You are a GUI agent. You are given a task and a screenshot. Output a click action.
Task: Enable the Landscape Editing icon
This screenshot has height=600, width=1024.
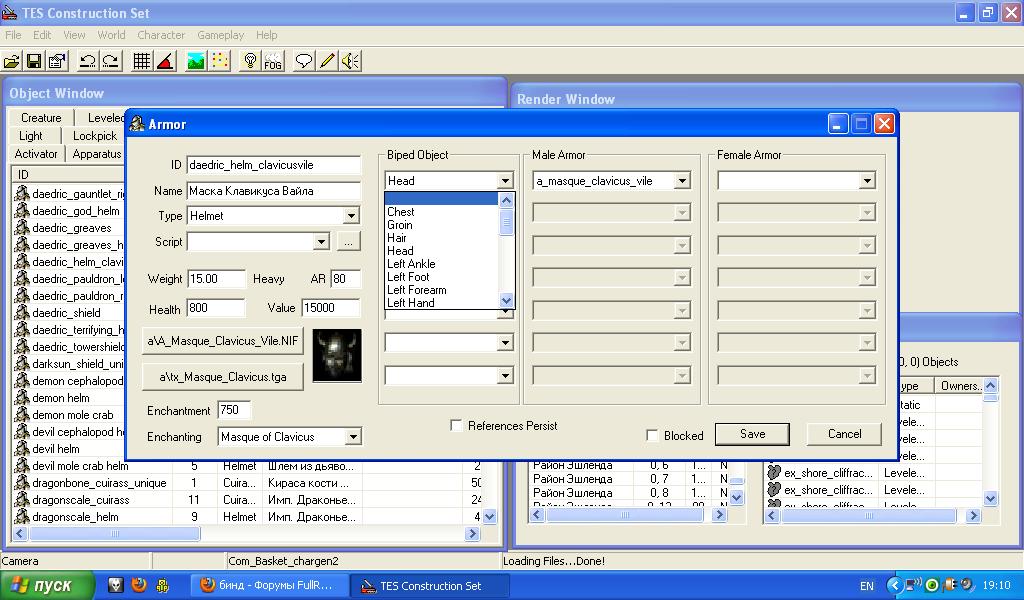pyautogui.click(x=195, y=61)
